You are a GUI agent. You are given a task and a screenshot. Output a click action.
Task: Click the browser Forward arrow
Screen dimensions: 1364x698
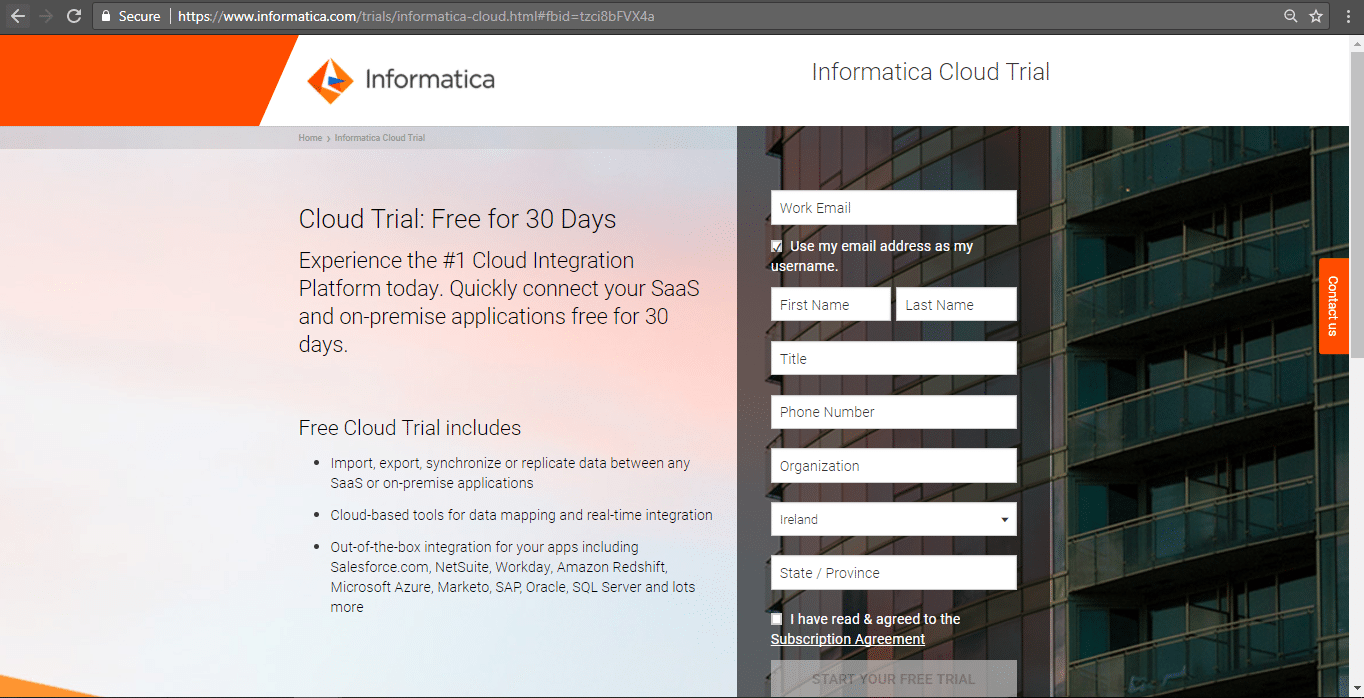coord(45,16)
